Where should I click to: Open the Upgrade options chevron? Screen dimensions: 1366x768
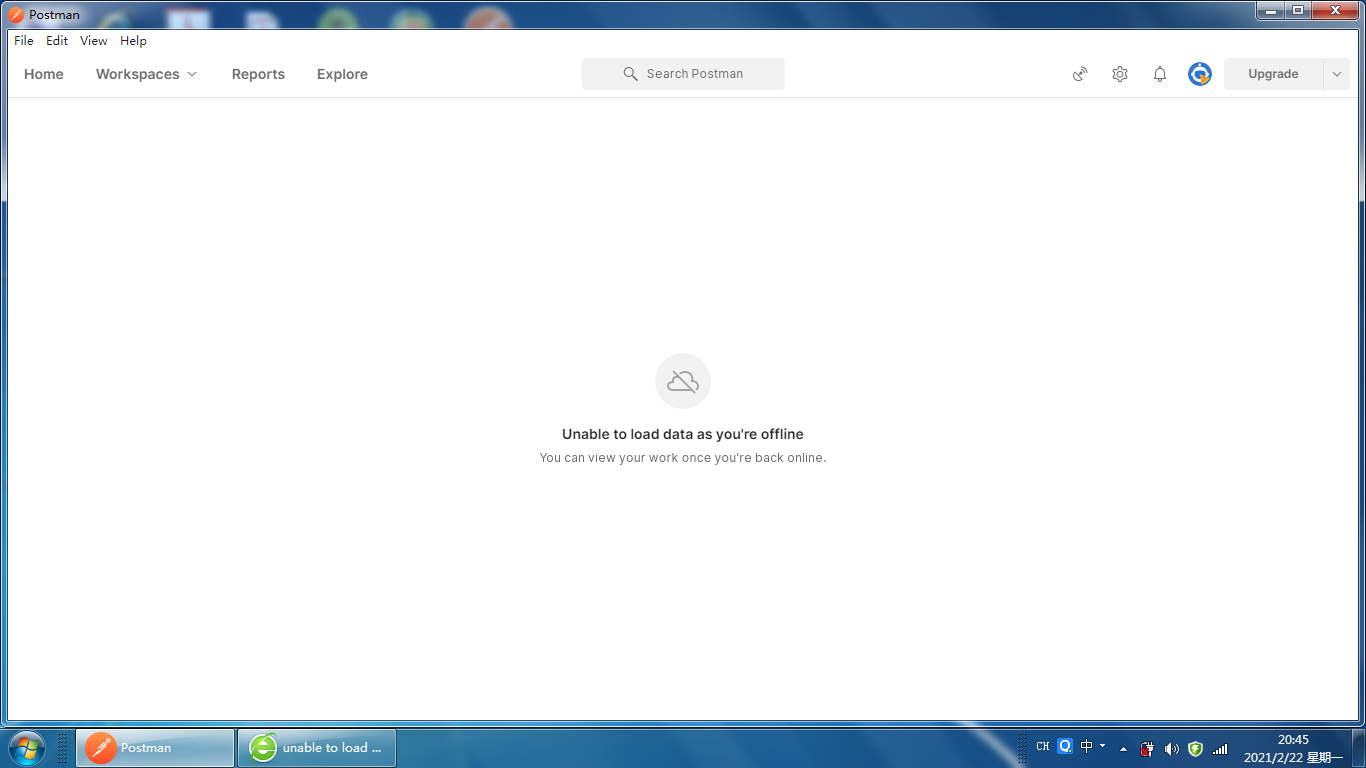coord(1336,73)
